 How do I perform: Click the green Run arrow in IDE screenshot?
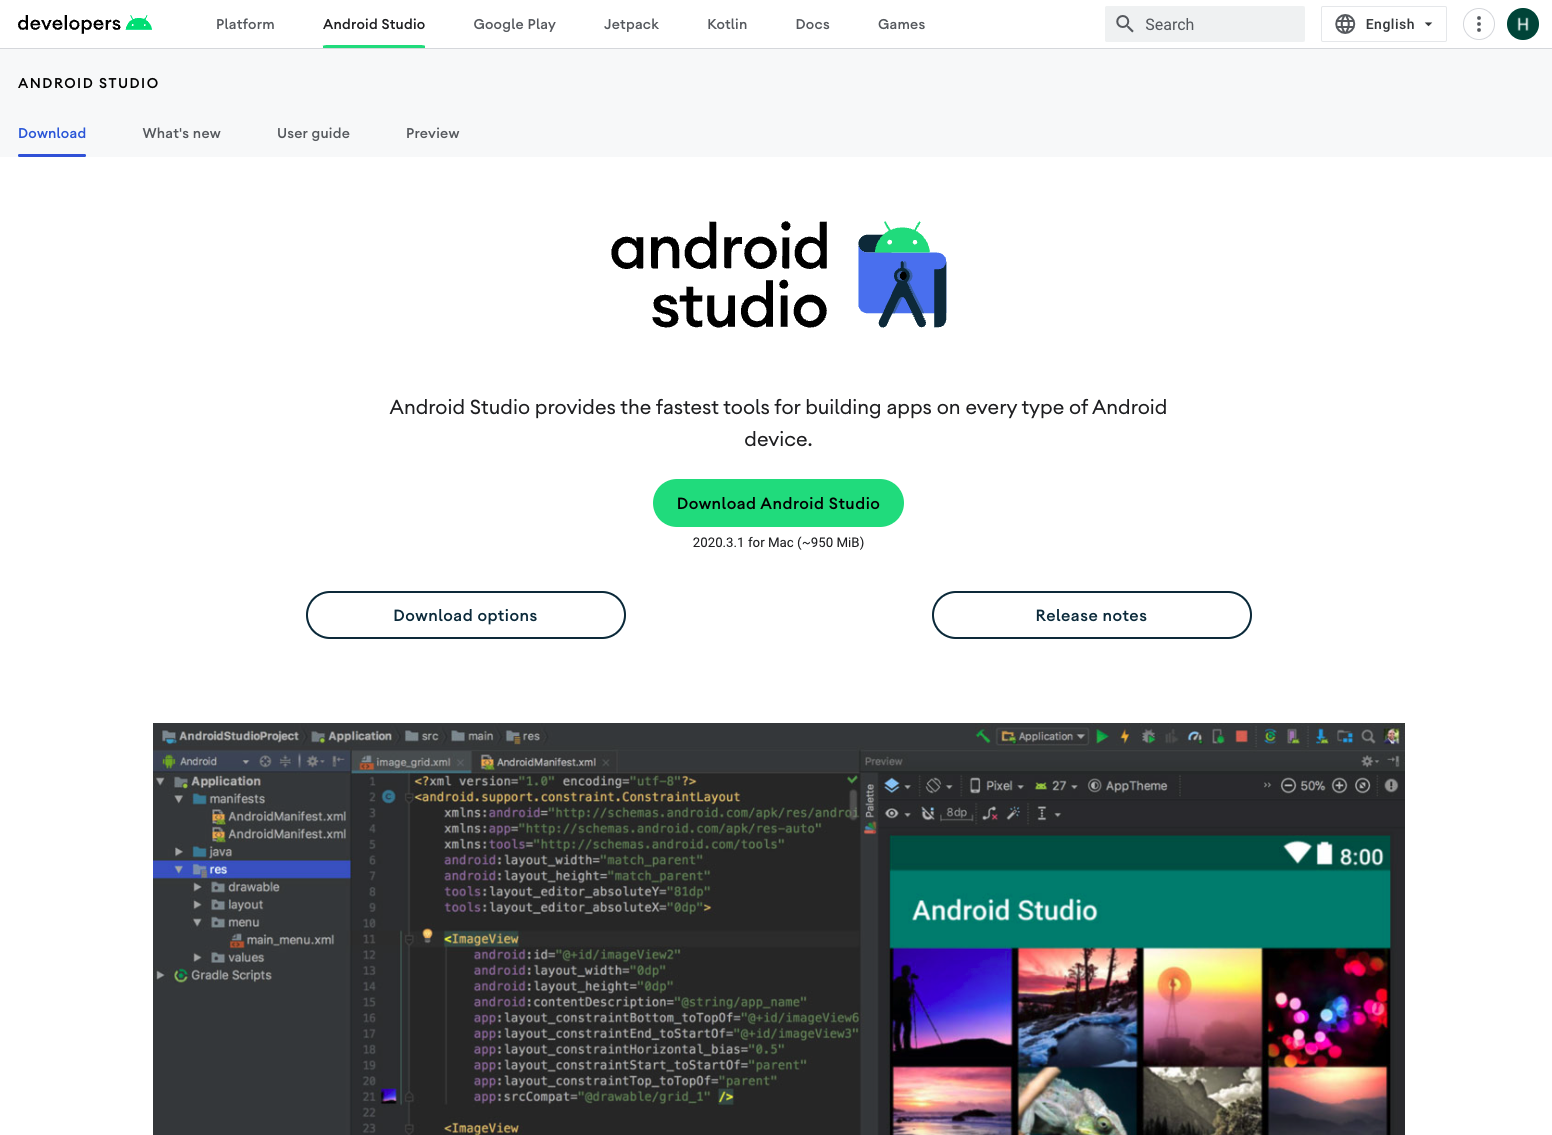pos(1102,736)
